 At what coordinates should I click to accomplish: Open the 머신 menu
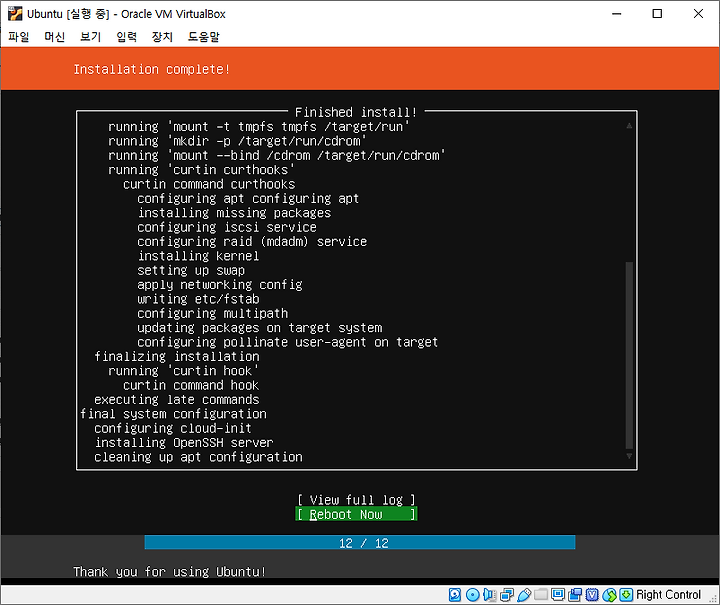[54, 37]
